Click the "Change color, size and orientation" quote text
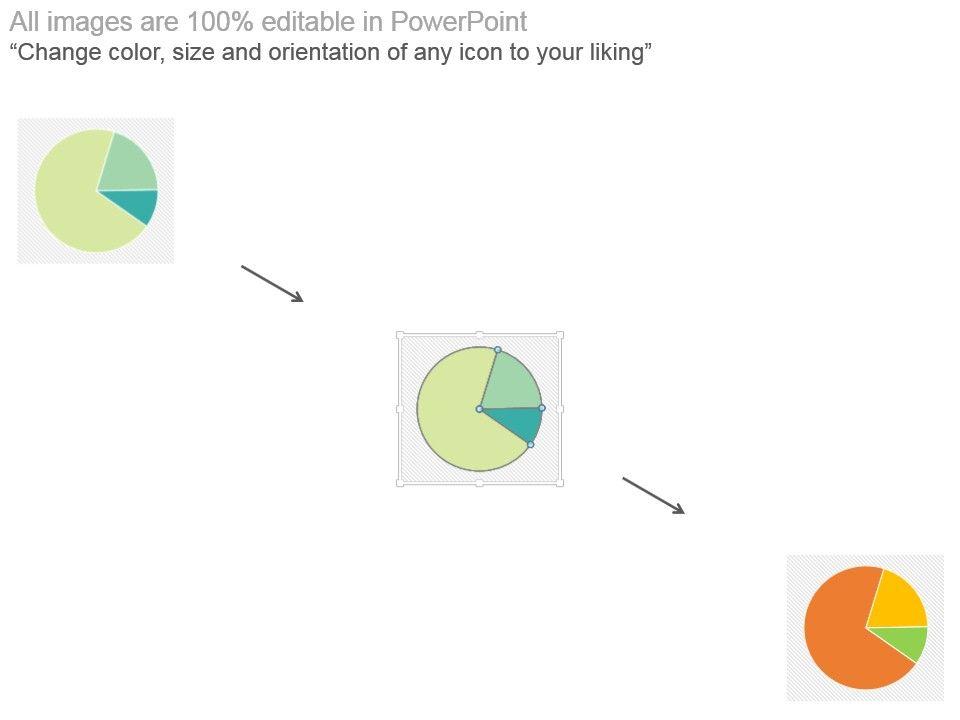960x720 pixels. point(331,53)
